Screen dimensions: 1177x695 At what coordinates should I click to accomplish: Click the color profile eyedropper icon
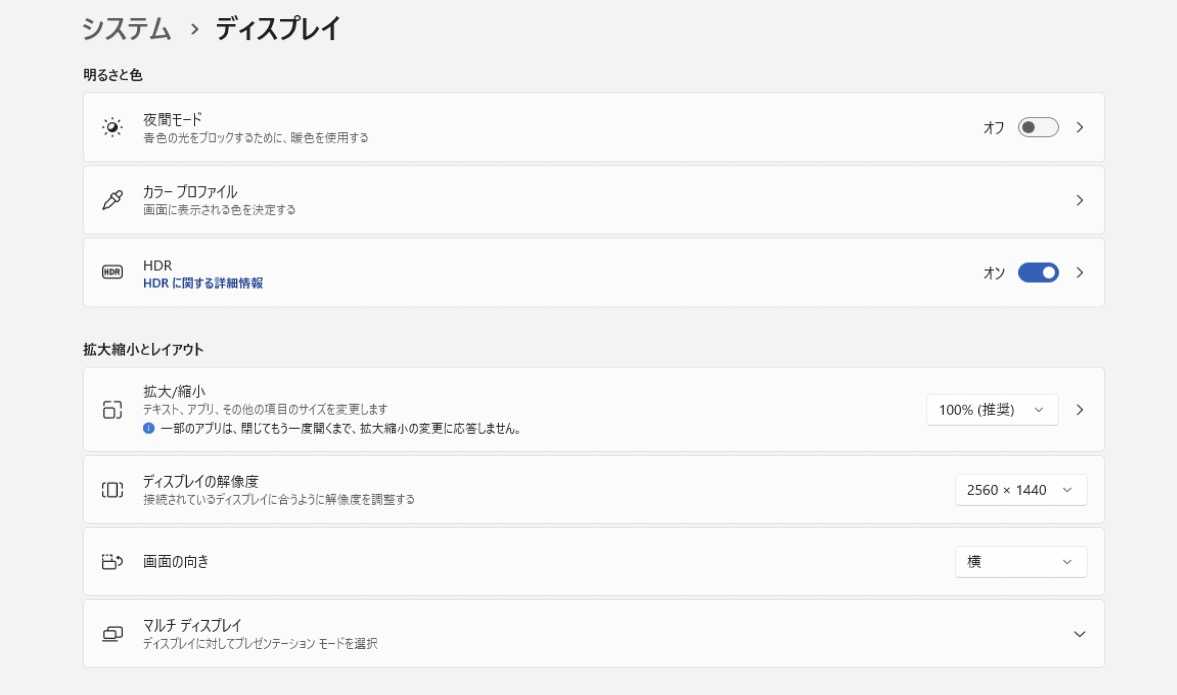(113, 200)
